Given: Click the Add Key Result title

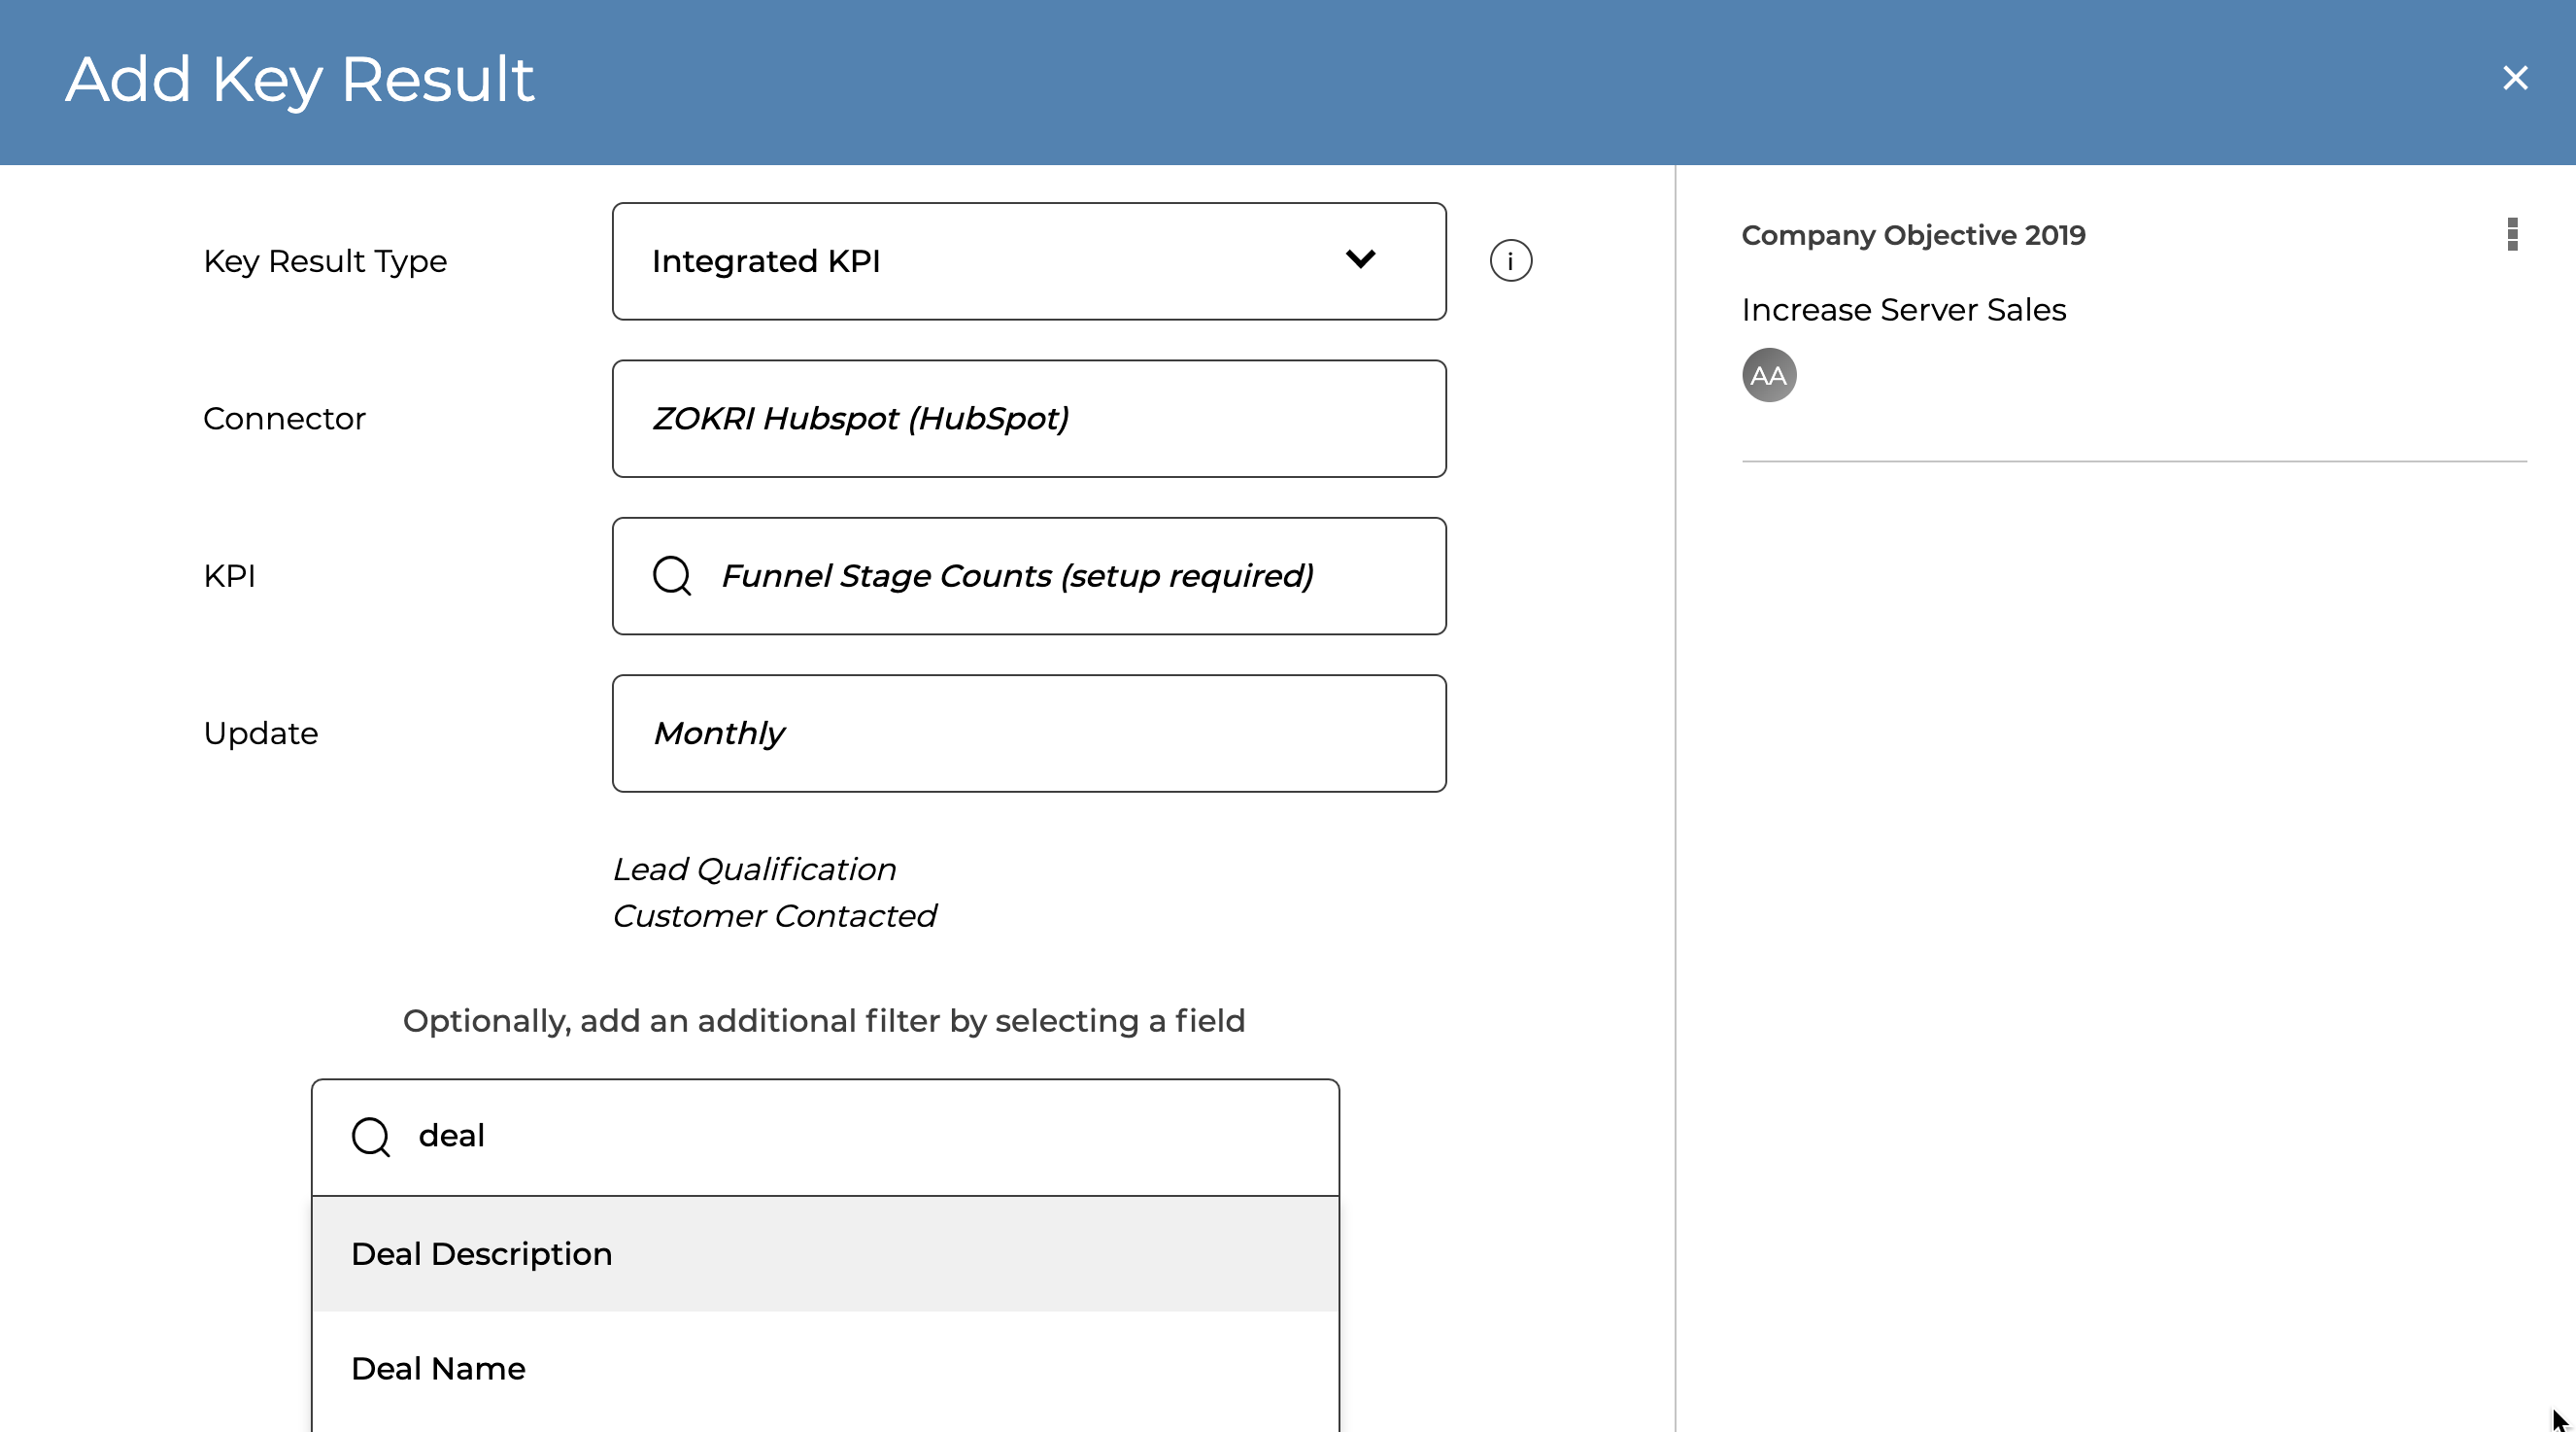Looking at the screenshot, I should [300, 80].
